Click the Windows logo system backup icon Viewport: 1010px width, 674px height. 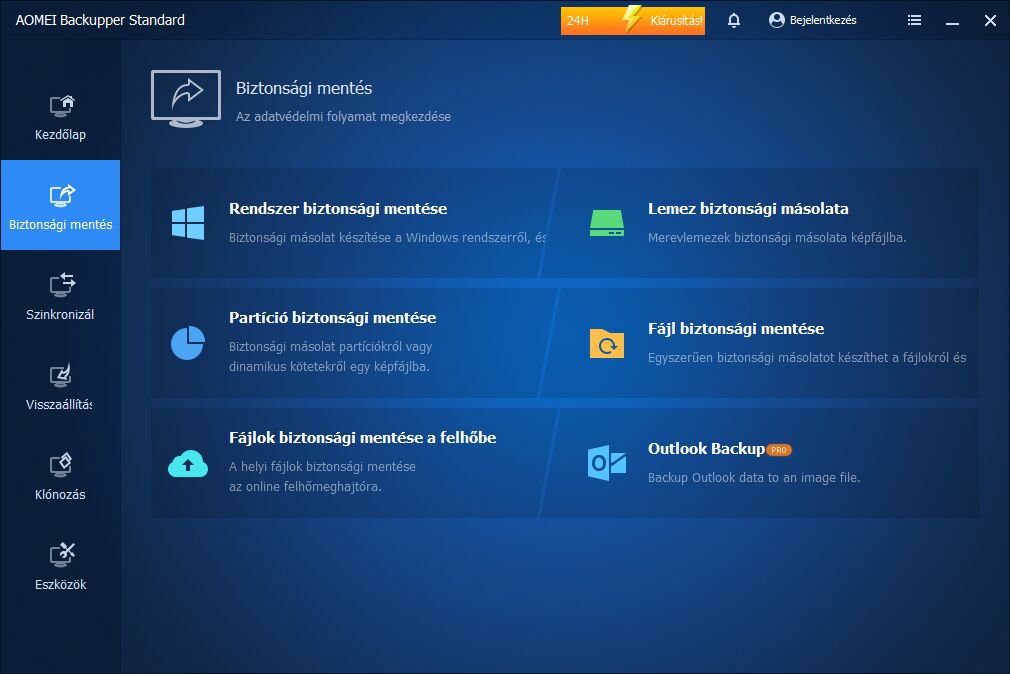pos(188,223)
